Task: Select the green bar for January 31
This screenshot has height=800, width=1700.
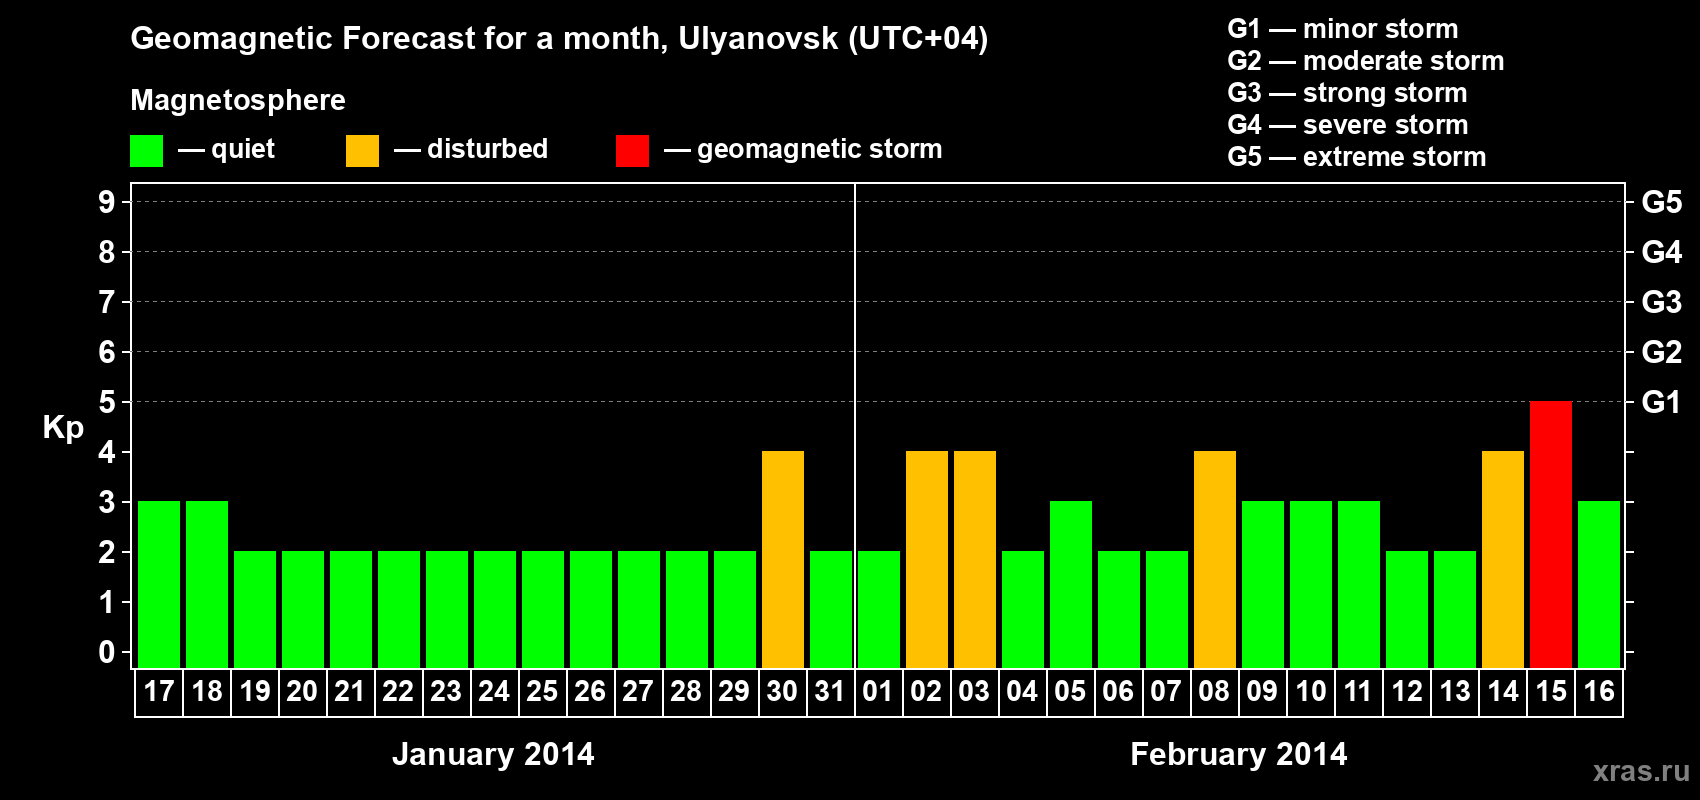Action: tap(831, 609)
